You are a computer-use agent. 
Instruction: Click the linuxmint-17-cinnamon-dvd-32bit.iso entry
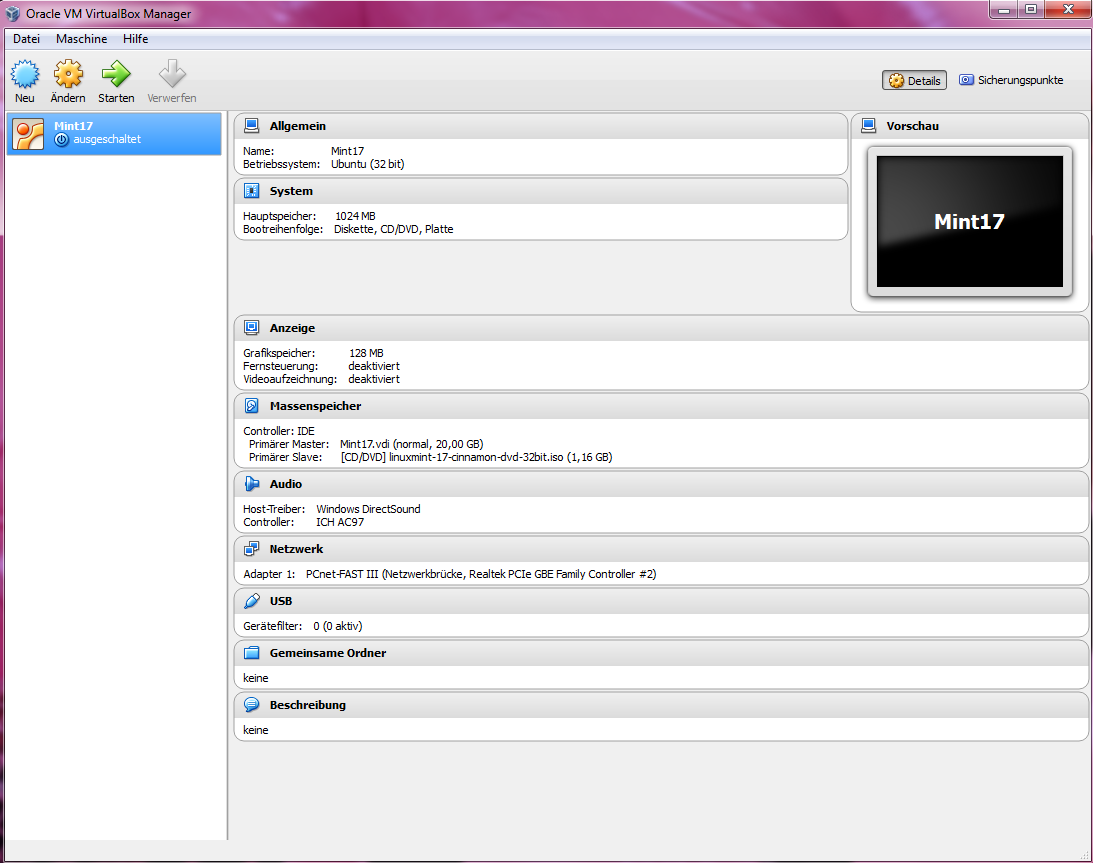point(476,457)
